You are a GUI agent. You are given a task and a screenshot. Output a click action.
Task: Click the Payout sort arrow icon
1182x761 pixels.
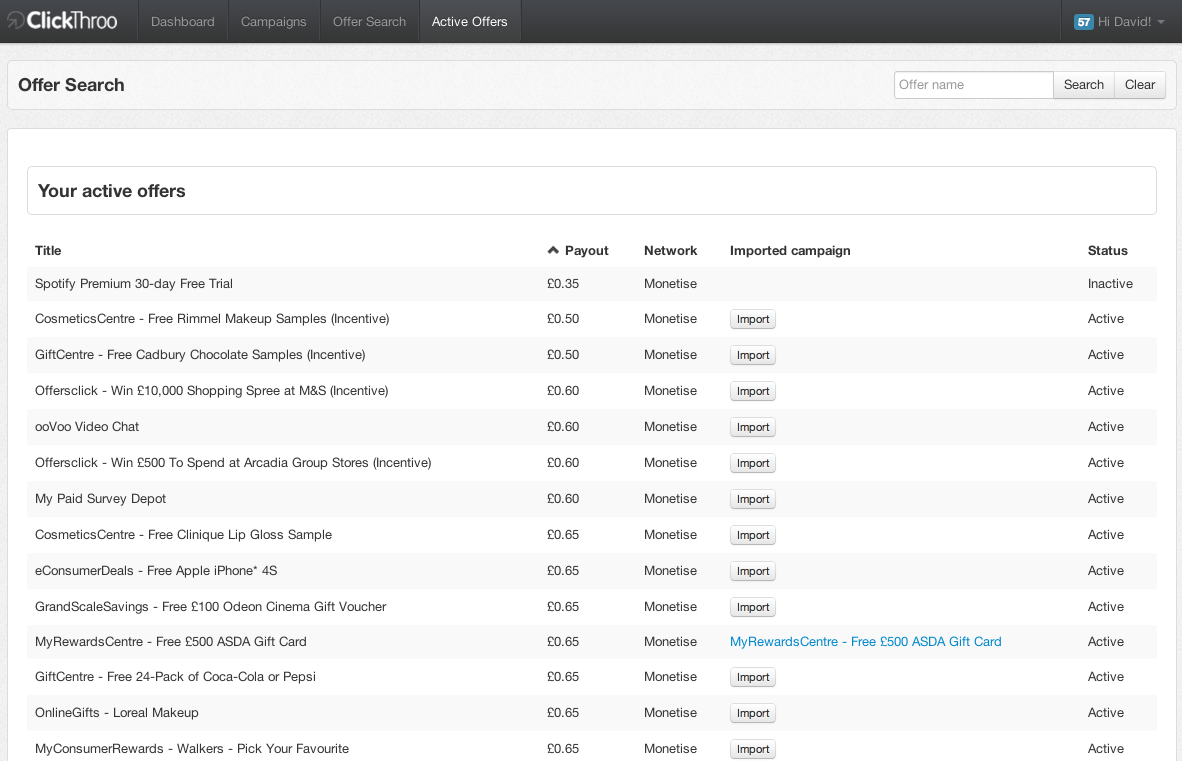553,251
